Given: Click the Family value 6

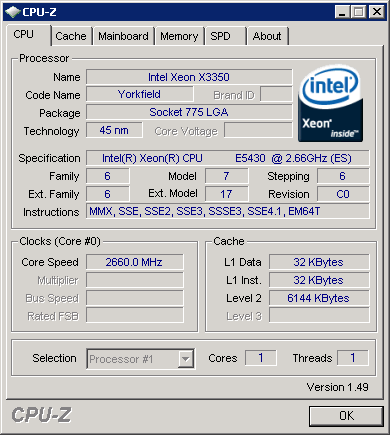Looking at the screenshot, I should tap(108, 176).
